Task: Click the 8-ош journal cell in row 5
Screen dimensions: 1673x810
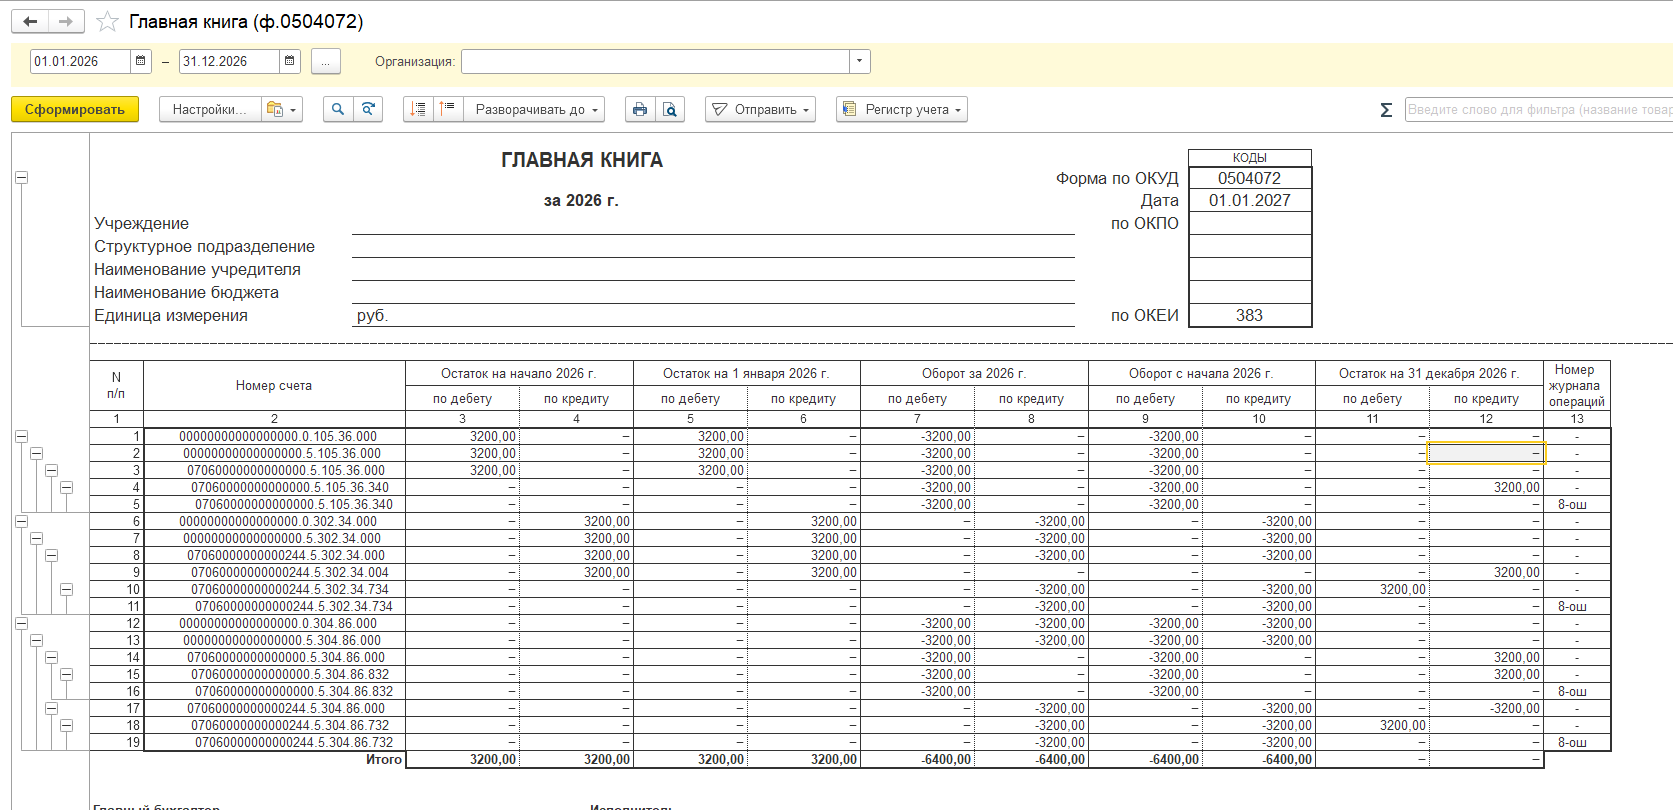Action: pyautogui.click(x=1577, y=504)
